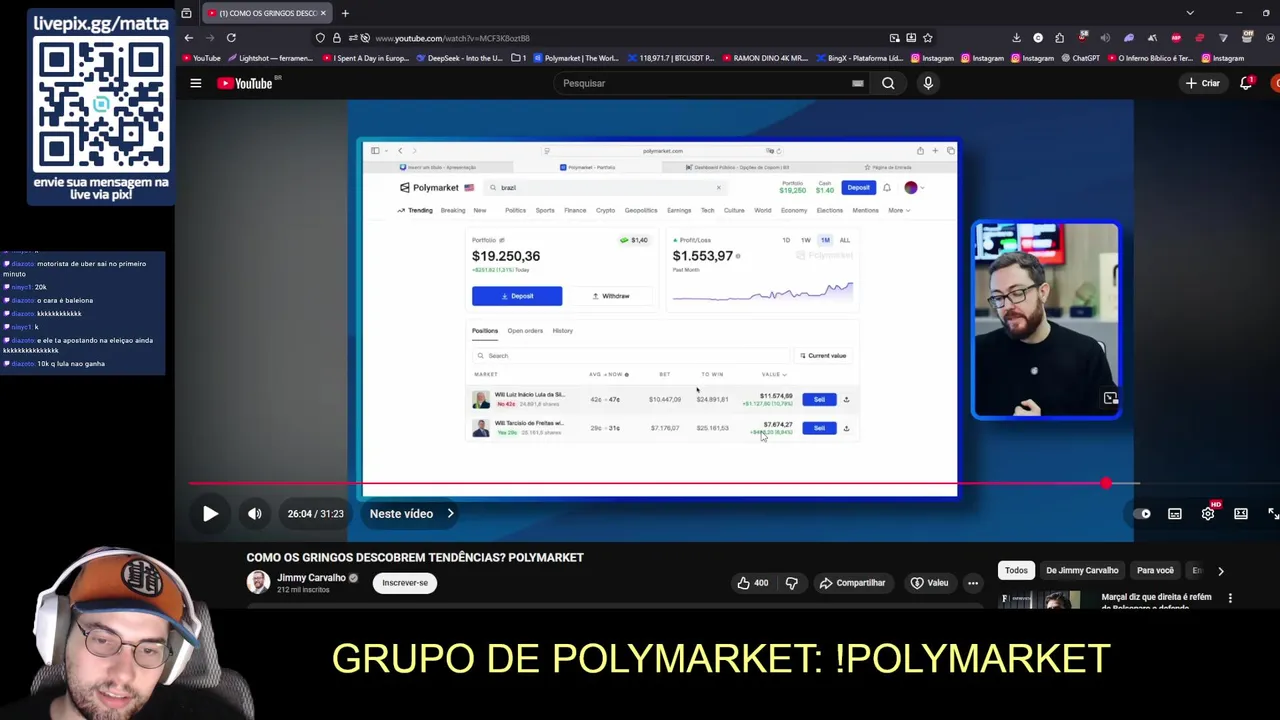Screen dimensions: 1280x720
Task: Go back in browser toolbar
Action: [x=188, y=38]
